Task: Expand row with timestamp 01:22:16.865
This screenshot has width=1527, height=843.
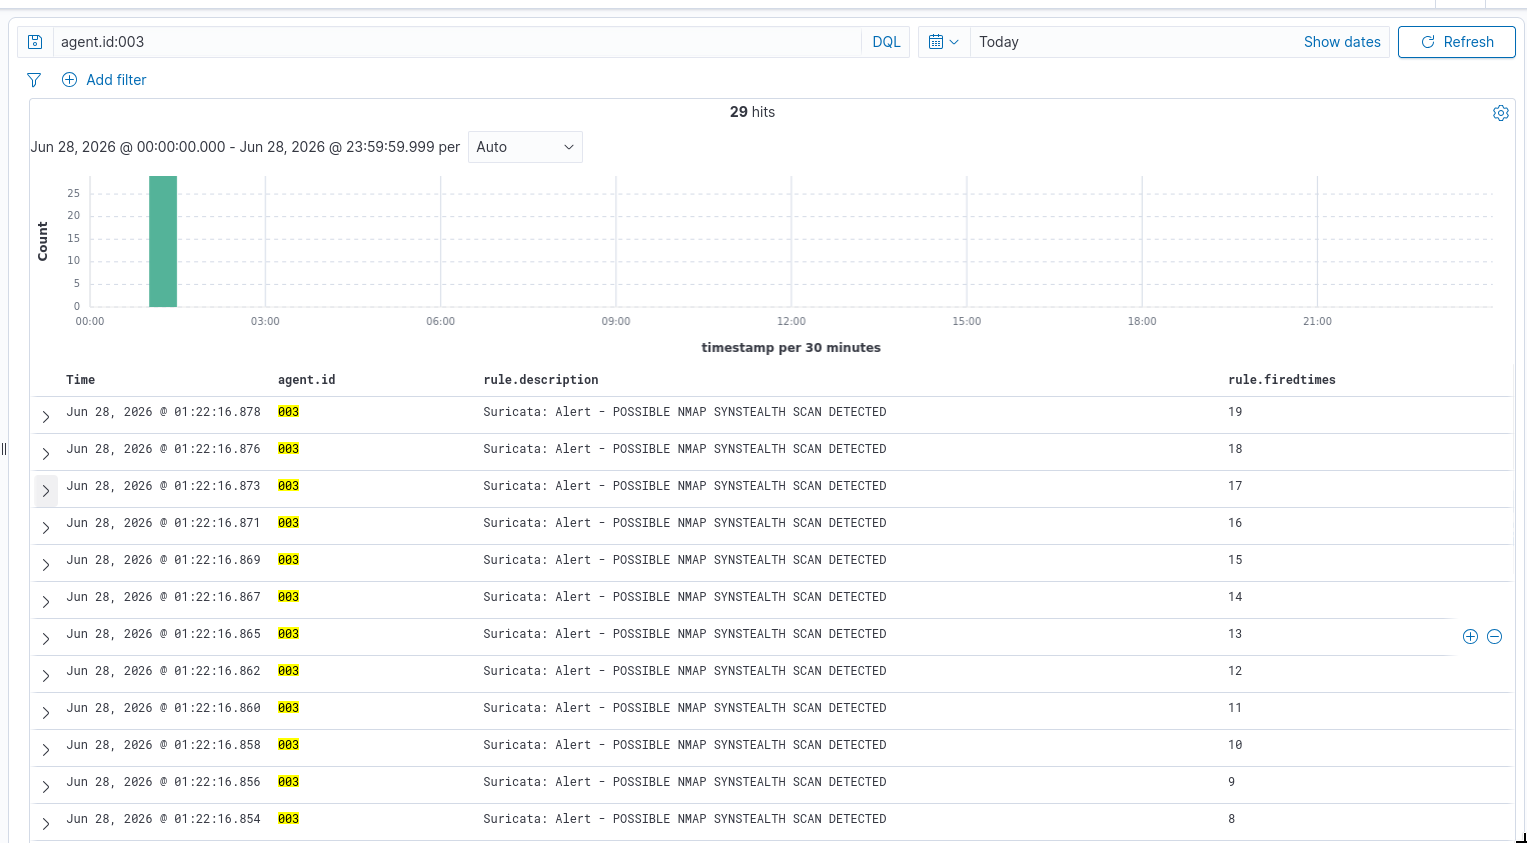Action: point(46,639)
